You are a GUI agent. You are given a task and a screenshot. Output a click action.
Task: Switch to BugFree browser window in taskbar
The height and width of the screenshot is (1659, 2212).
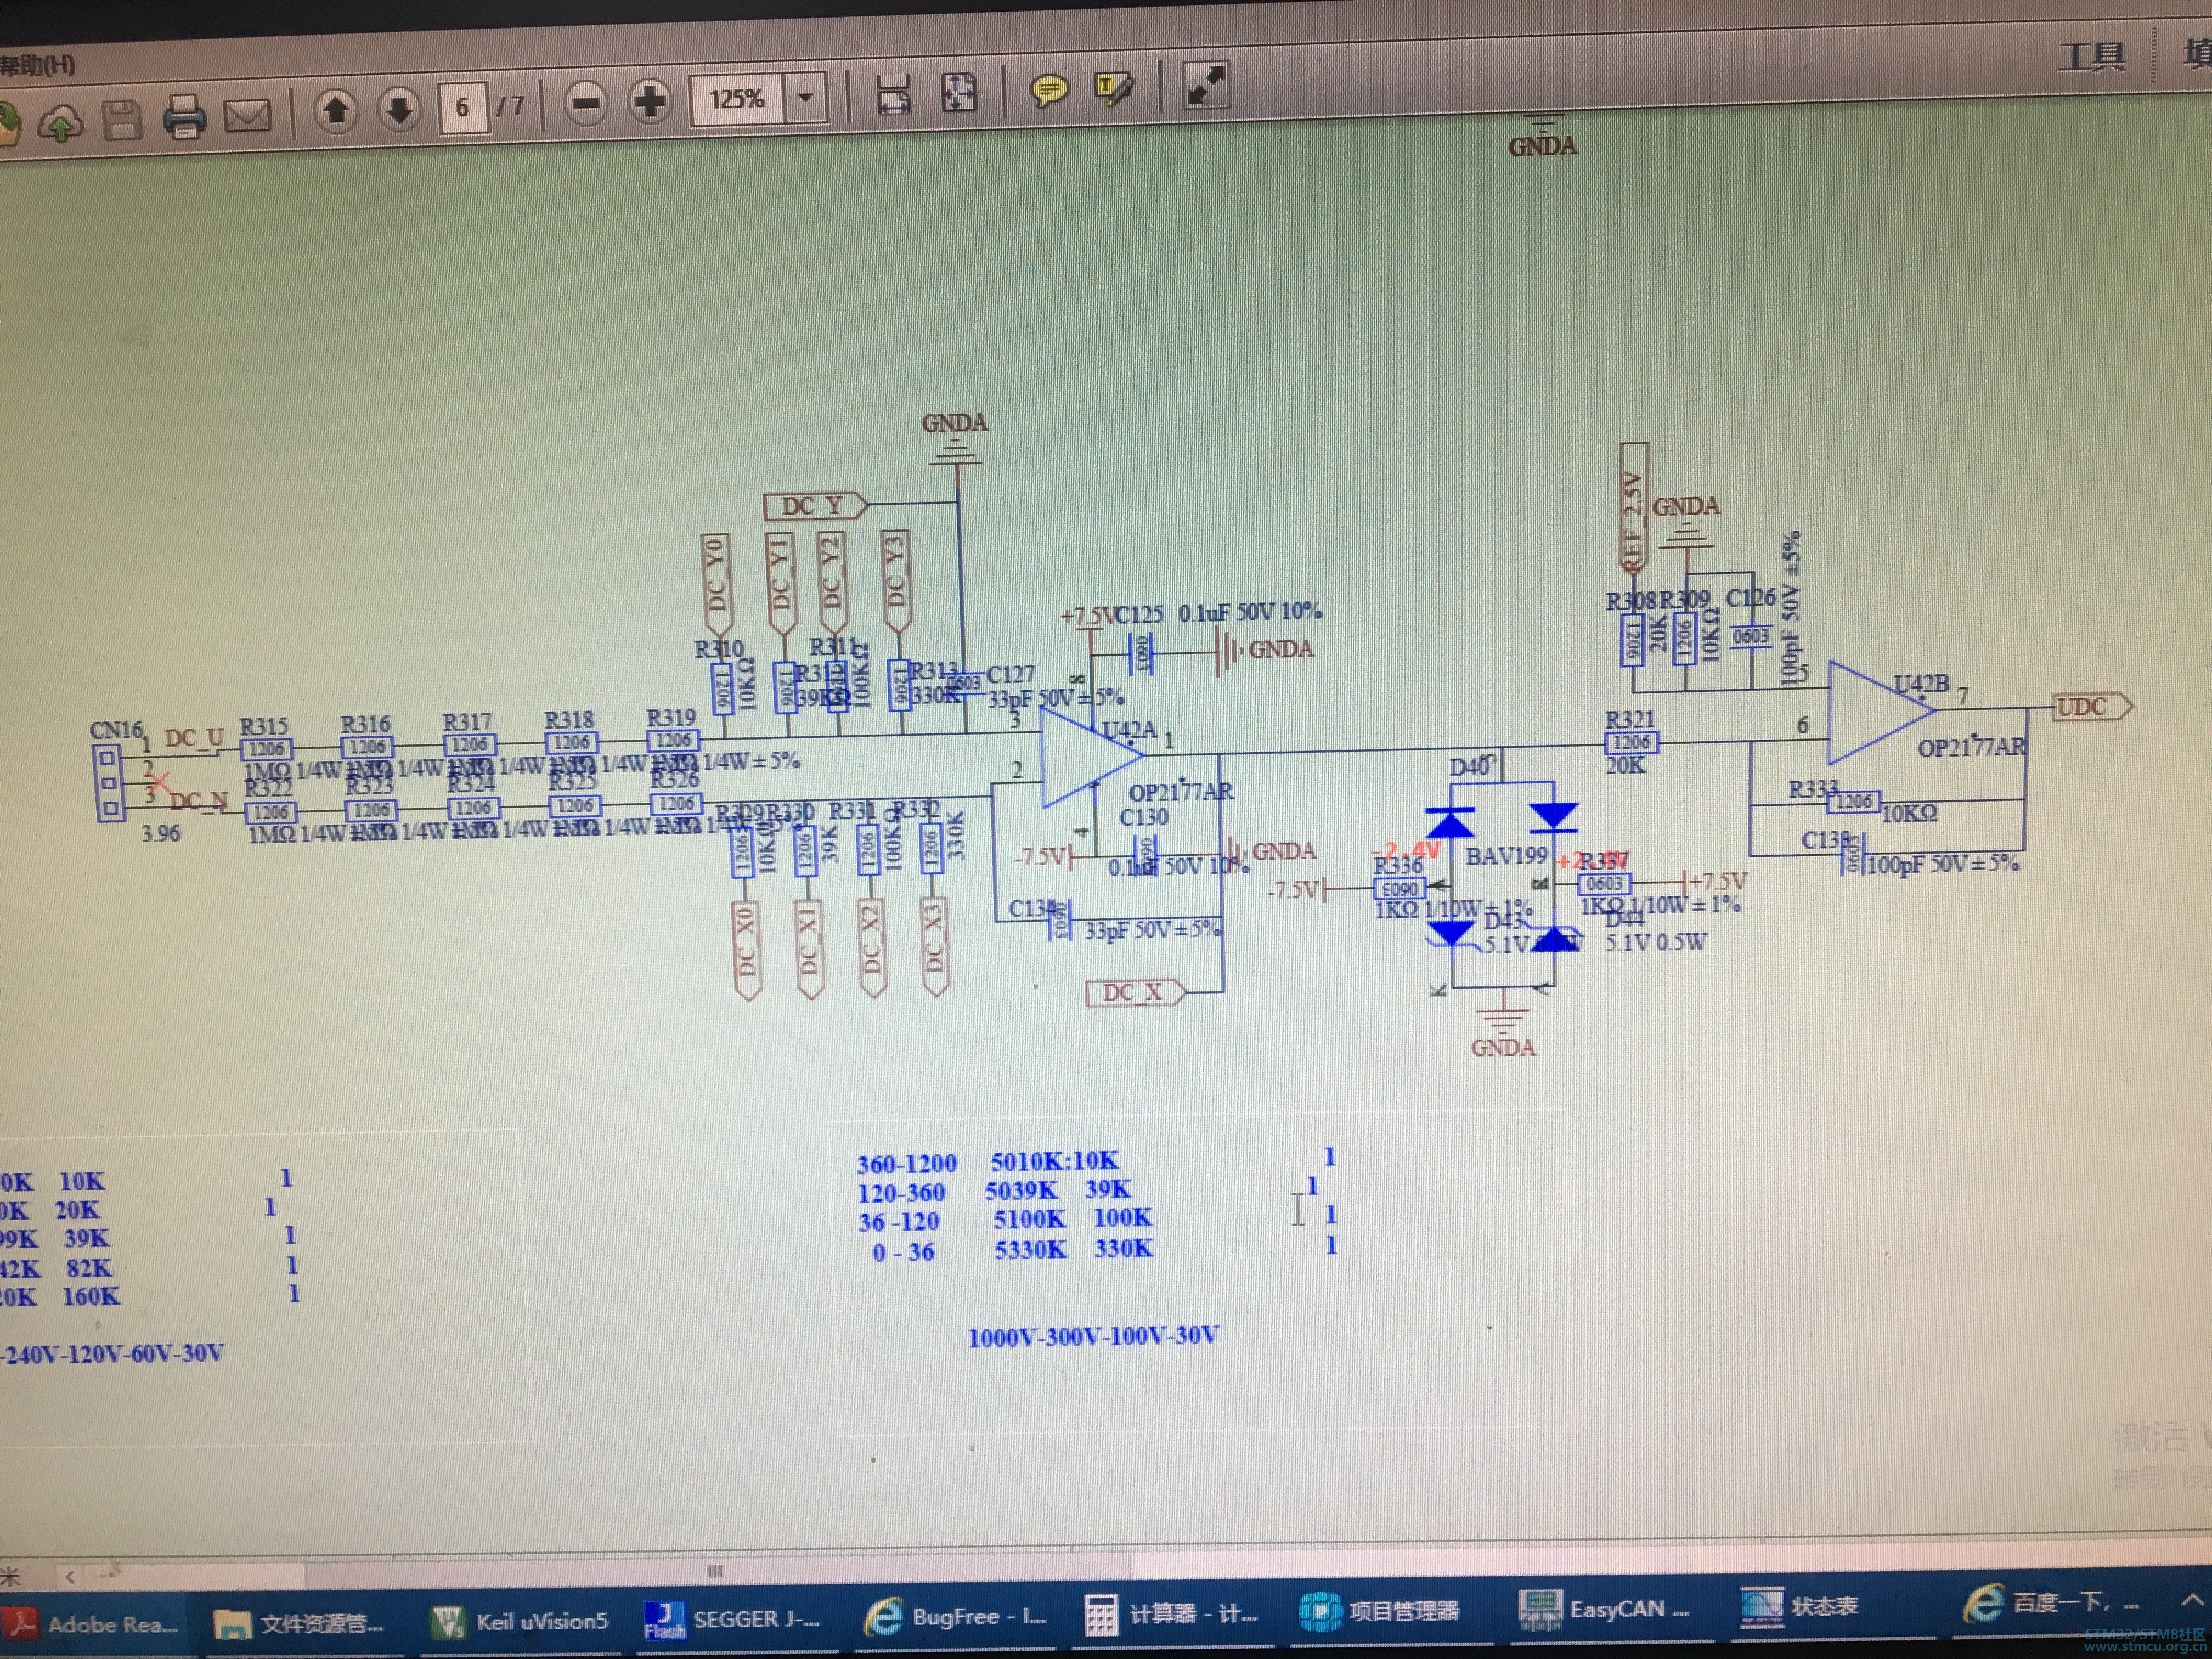[x=955, y=1616]
